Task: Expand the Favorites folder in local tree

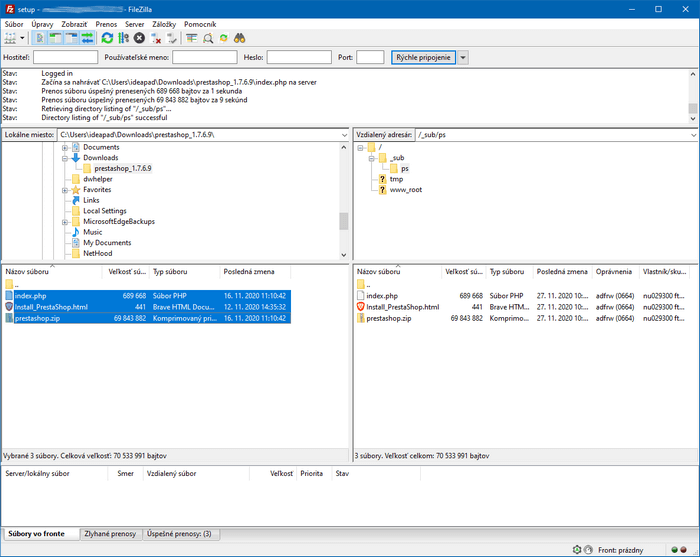Action: (x=65, y=189)
